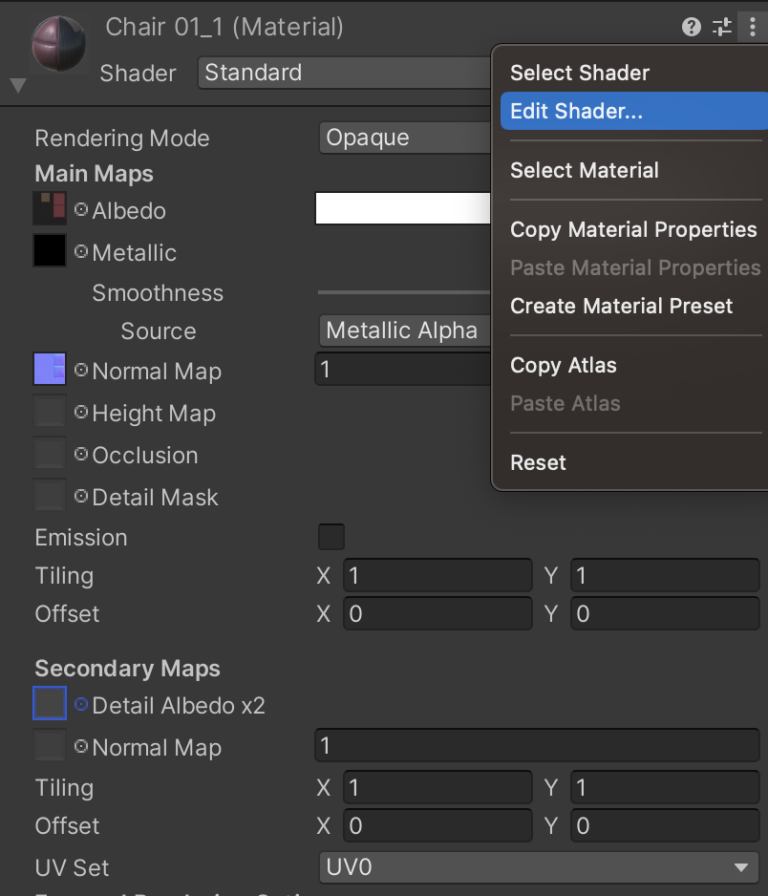Click the Detail Mask picker circle icon
The height and width of the screenshot is (896, 768).
(79, 496)
